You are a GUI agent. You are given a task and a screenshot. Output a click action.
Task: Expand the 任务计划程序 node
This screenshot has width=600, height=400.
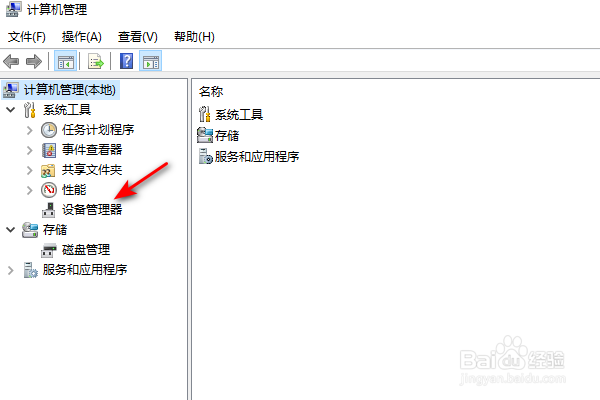29,131
